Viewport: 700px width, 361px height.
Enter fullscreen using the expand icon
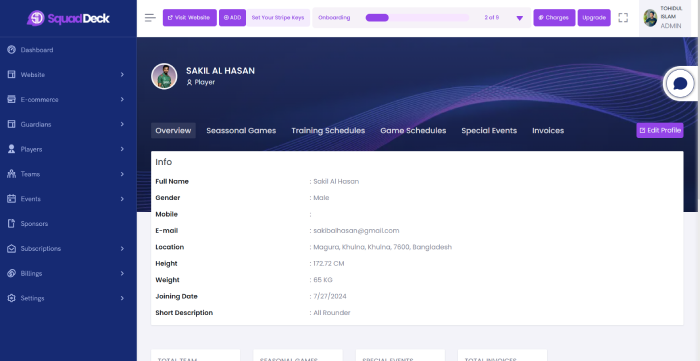[623, 18]
